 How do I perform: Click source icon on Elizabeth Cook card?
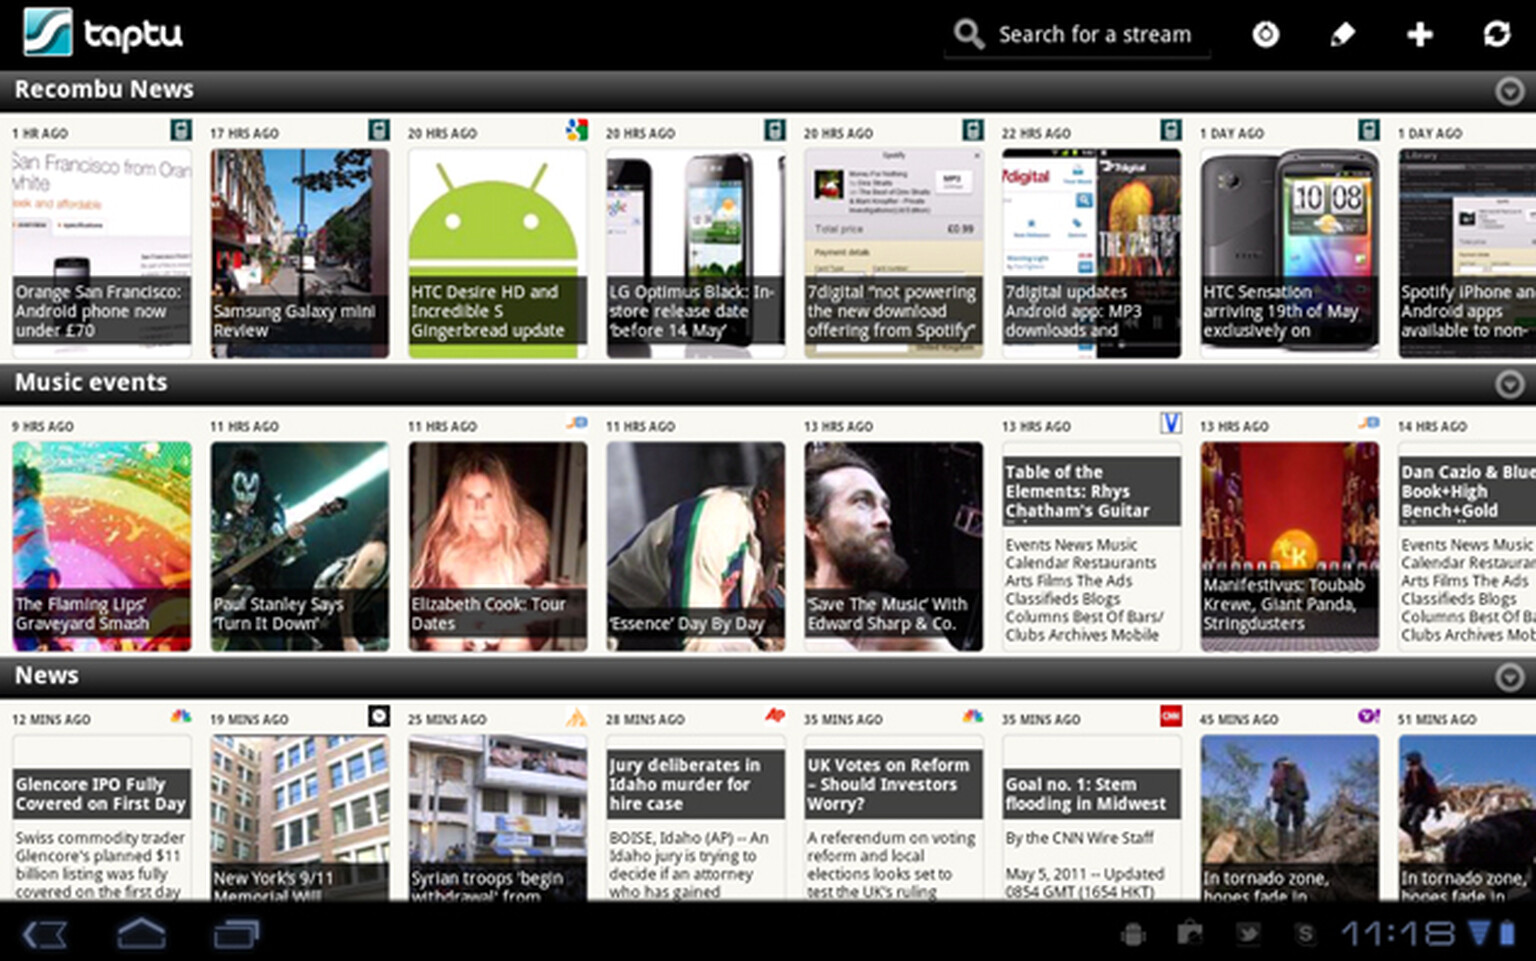click(x=576, y=423)
